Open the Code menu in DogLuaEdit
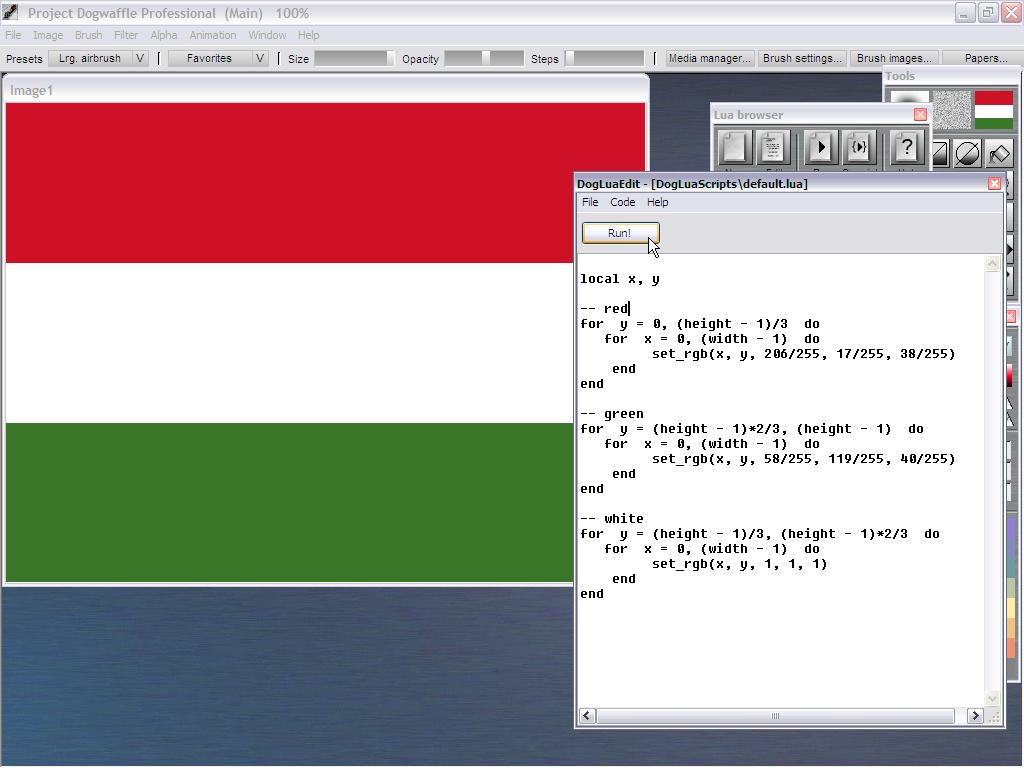Viewport: 1024px width, 768px height. click(x=622, y=202)
